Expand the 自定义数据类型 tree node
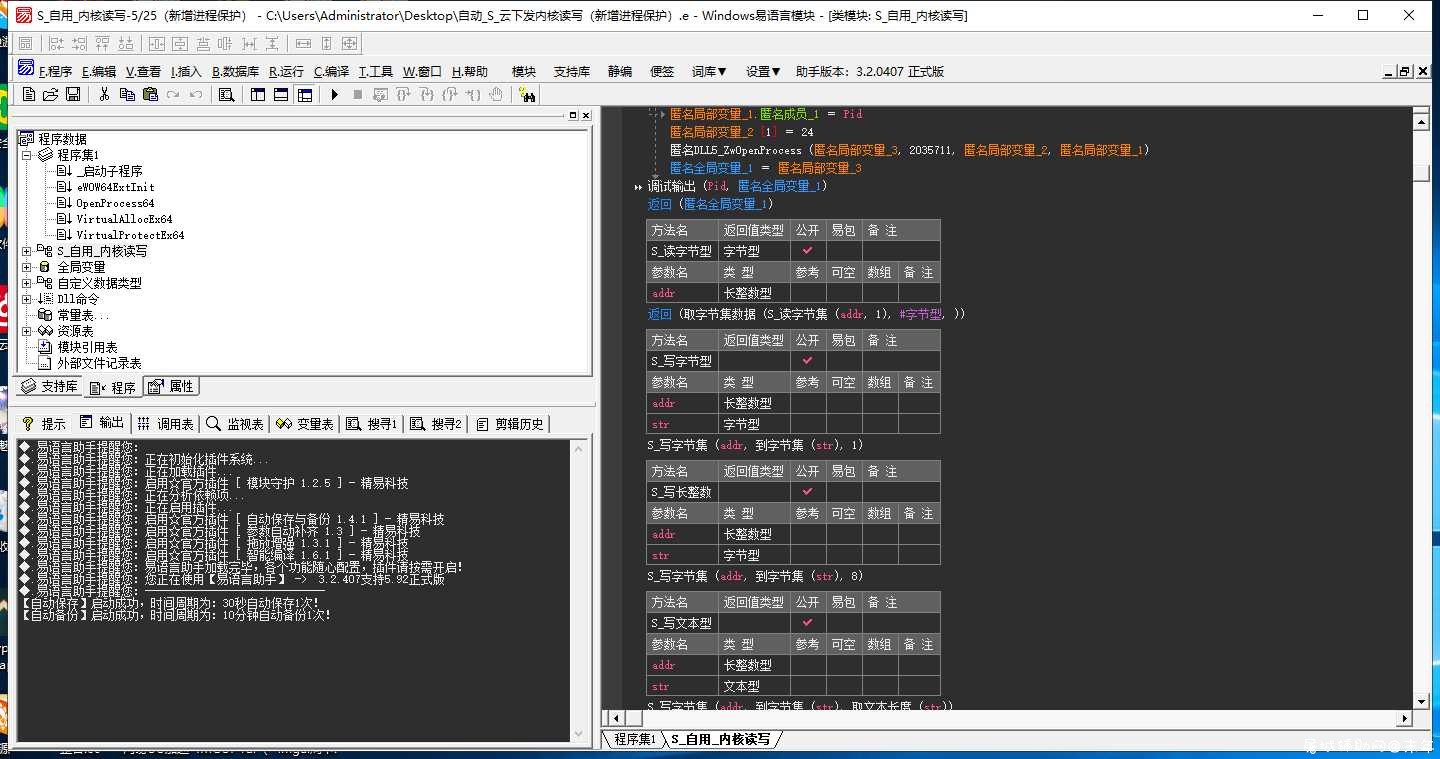The image size is (1440, 759). [27, 283]
